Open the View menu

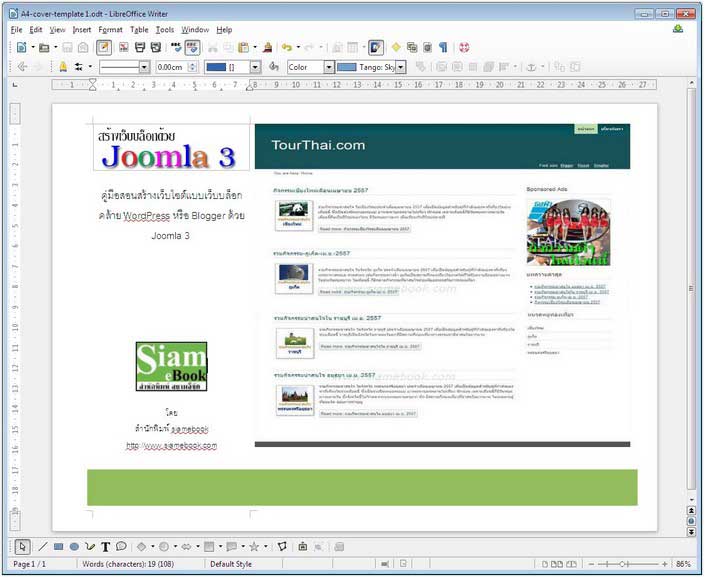click(57, 30)
